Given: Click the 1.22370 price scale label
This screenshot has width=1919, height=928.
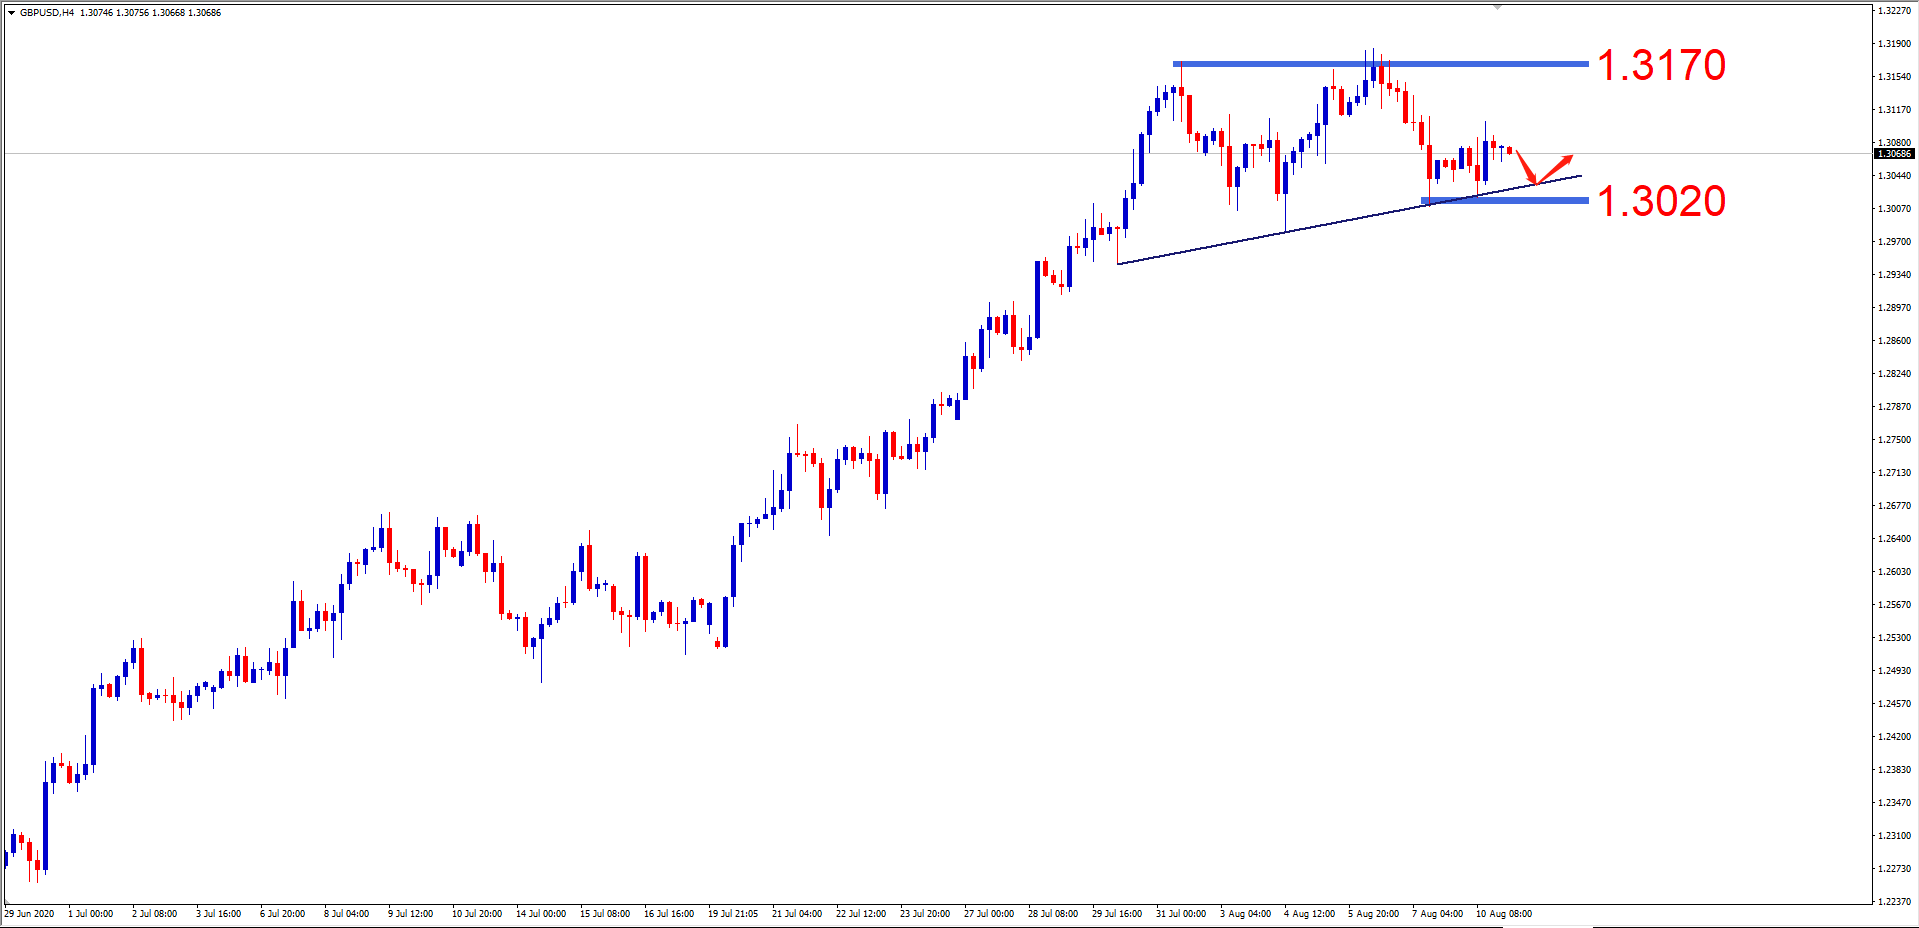Looking at the screenshot, I should click(x=1894, y=901).
